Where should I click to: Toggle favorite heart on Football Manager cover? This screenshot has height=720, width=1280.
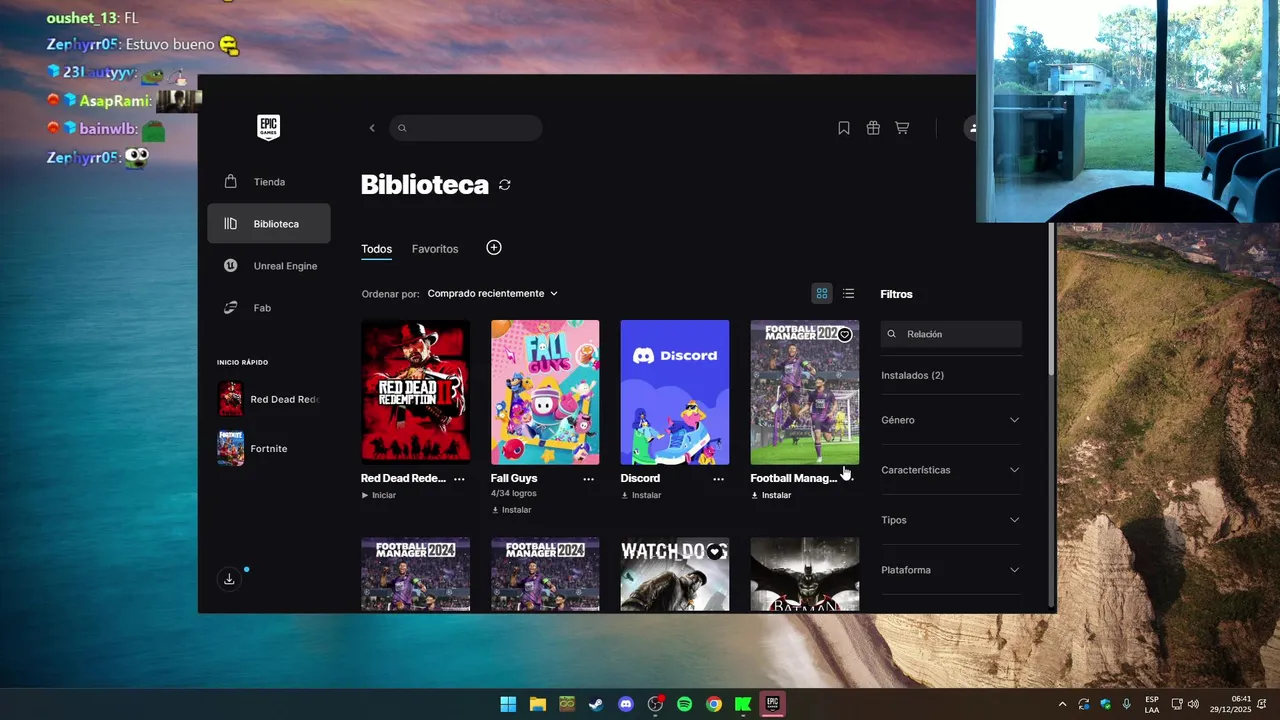(x=845, y=335)
